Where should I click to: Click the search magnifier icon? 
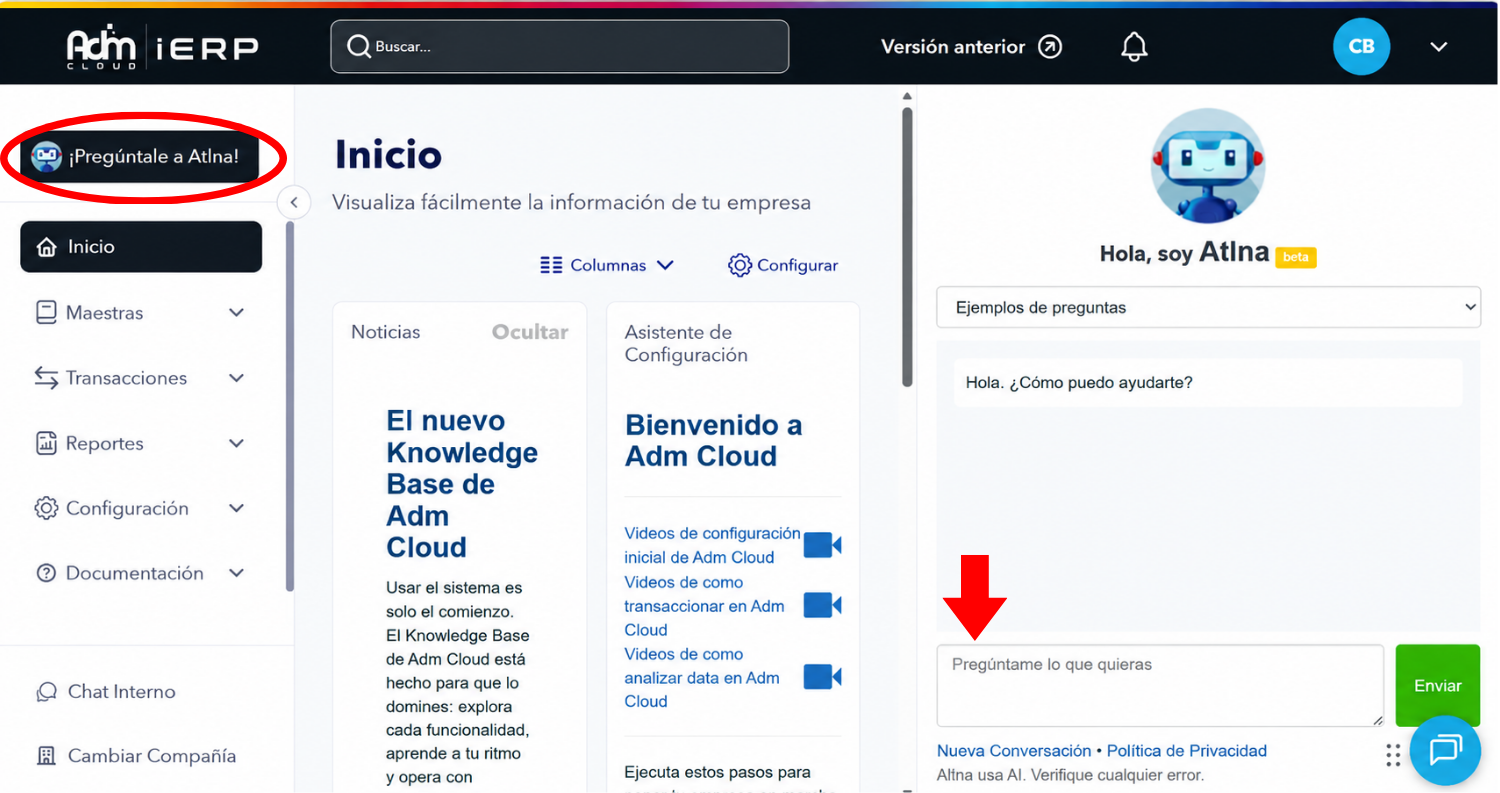(358, 47)
